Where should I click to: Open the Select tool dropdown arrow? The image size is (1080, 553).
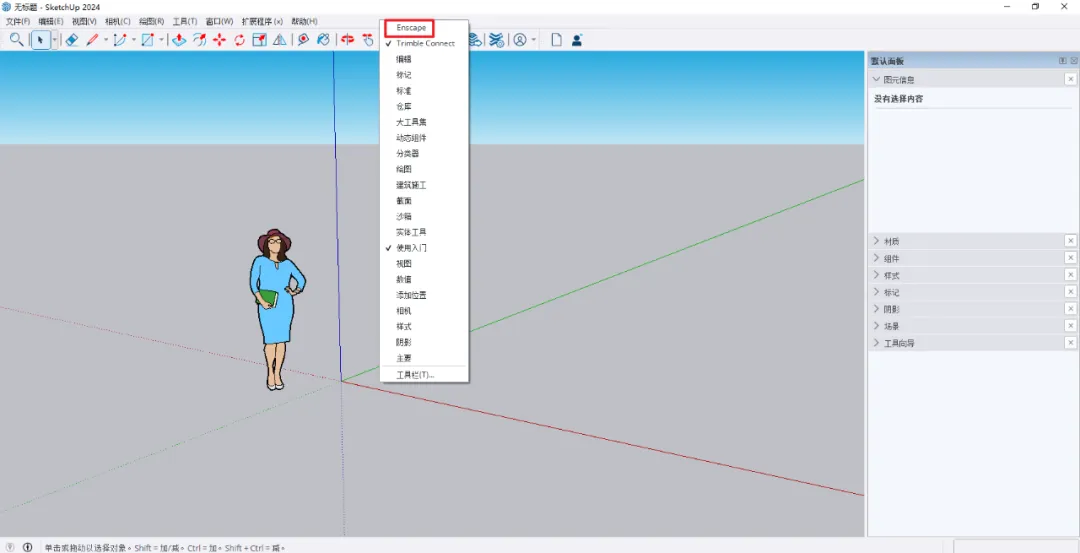pos(54,40)
